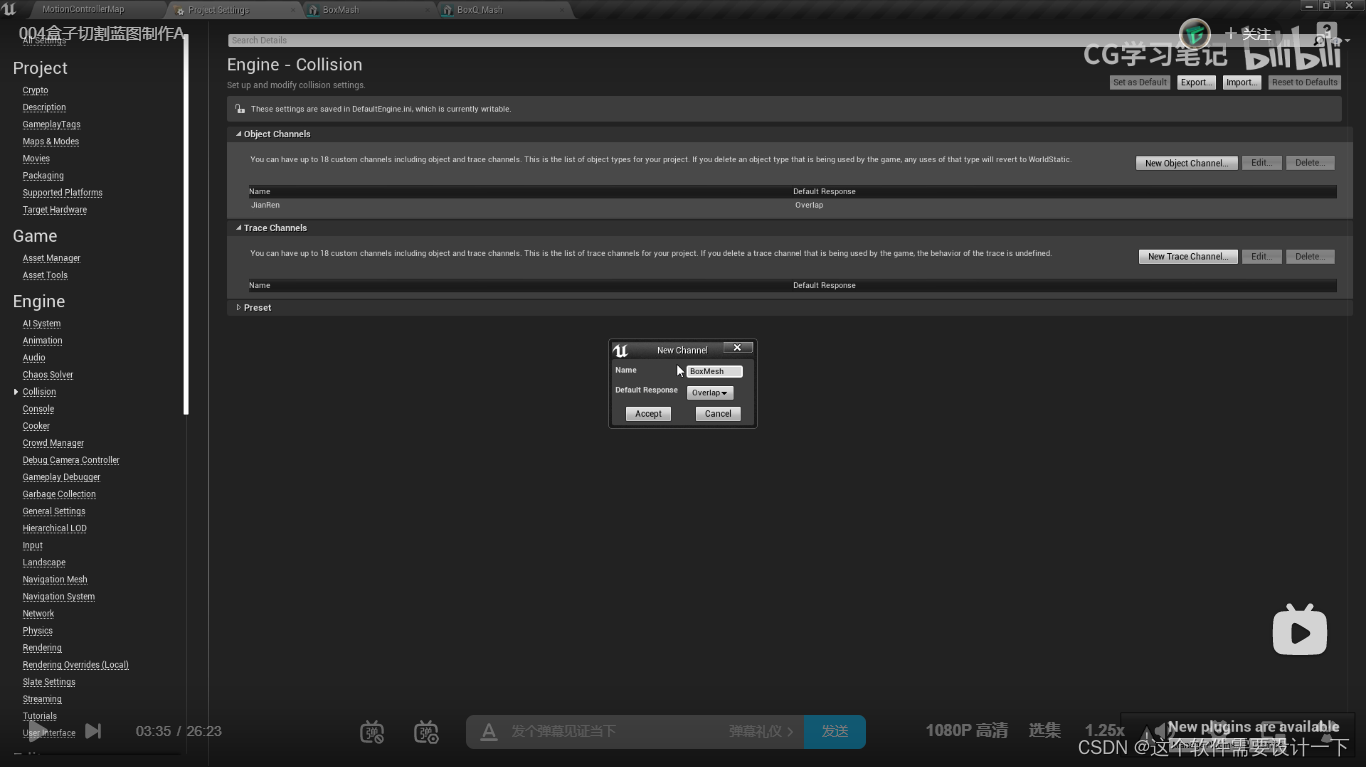Switch to the MotionControllerMap tab
The image size is (1366, 767).
click(x=83, y=9)
